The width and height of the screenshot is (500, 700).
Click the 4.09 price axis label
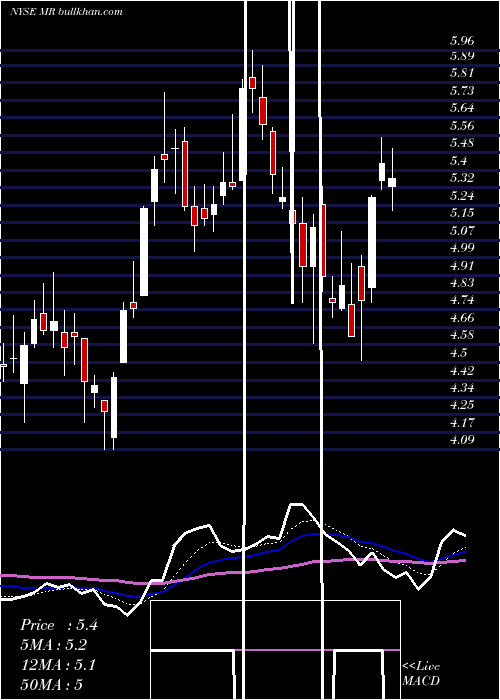pos(462,440)
